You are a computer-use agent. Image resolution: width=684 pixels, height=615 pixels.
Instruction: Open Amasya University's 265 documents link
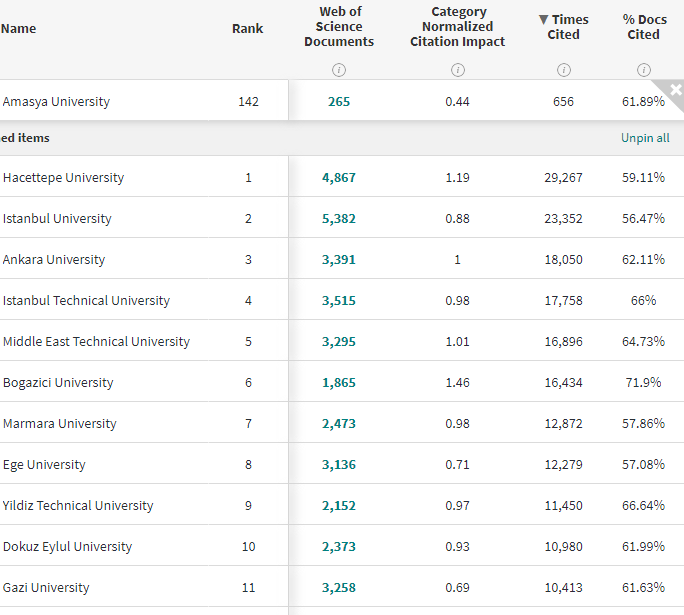339,102
